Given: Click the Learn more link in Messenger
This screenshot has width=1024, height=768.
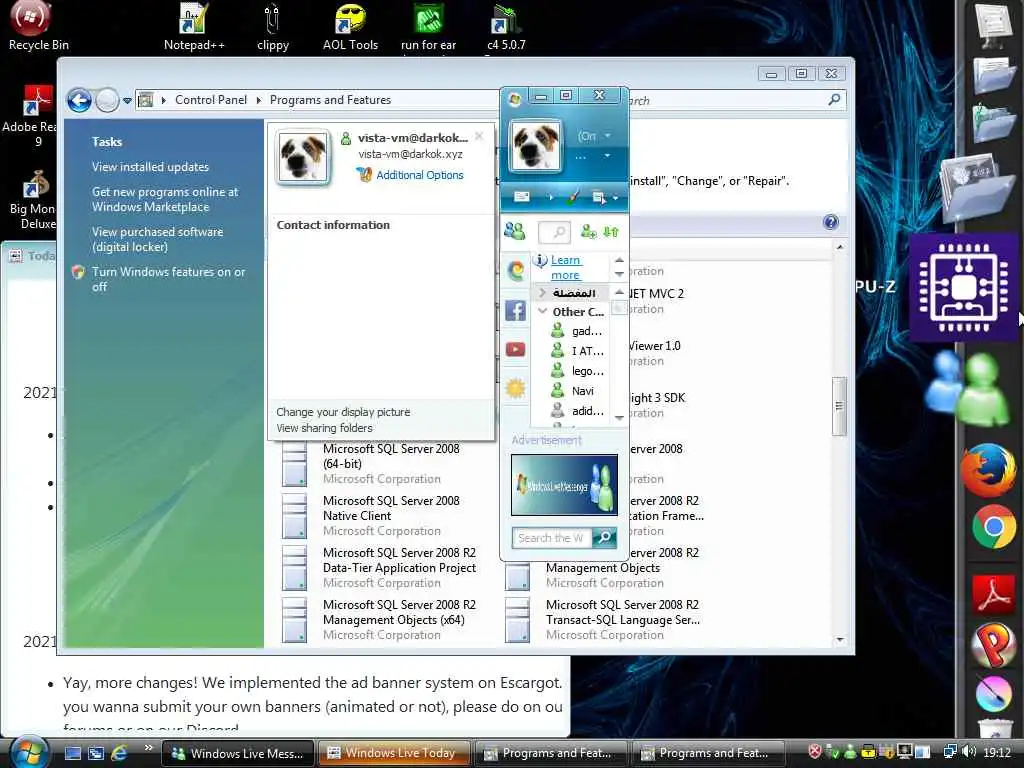Looking at the screenshot, I should coord(565,268).
